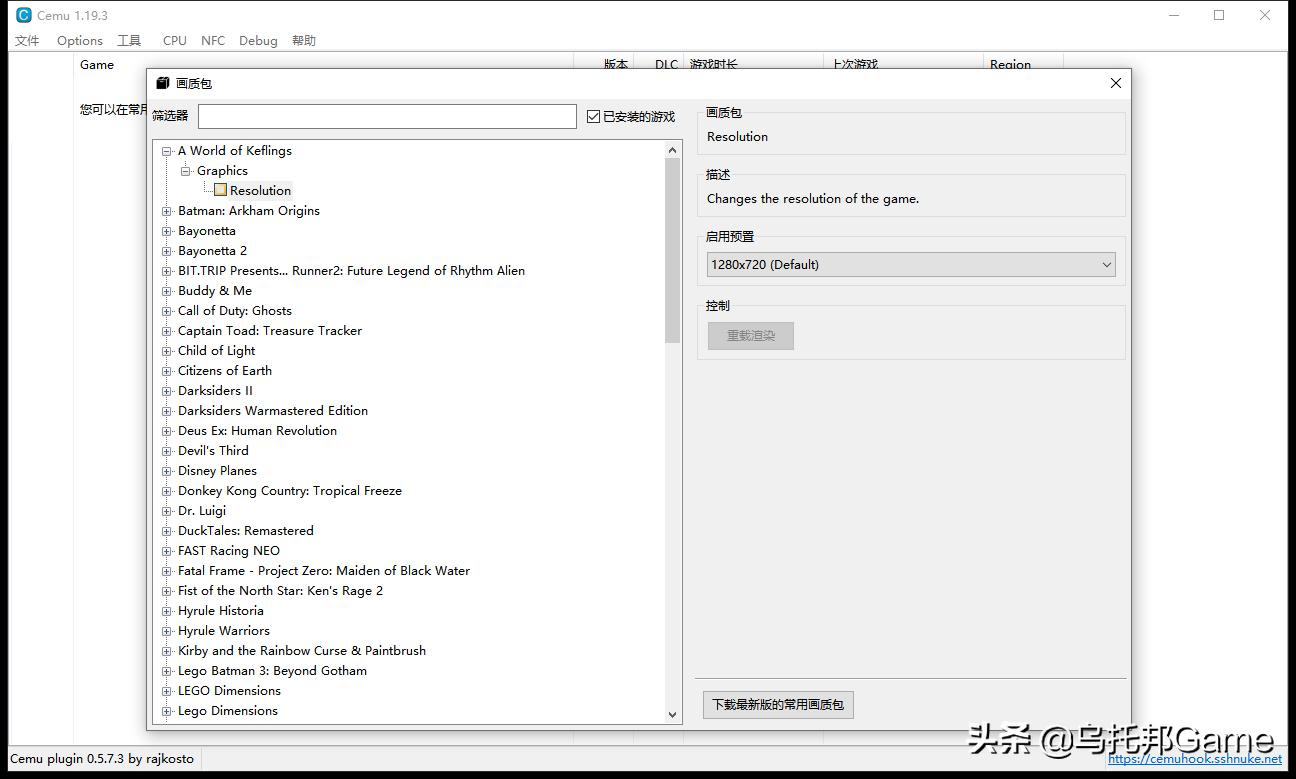Viewport: 1296px width, 779px height.
Task: Select Fist of the North Star entry
Action: [x=280, y=591]
